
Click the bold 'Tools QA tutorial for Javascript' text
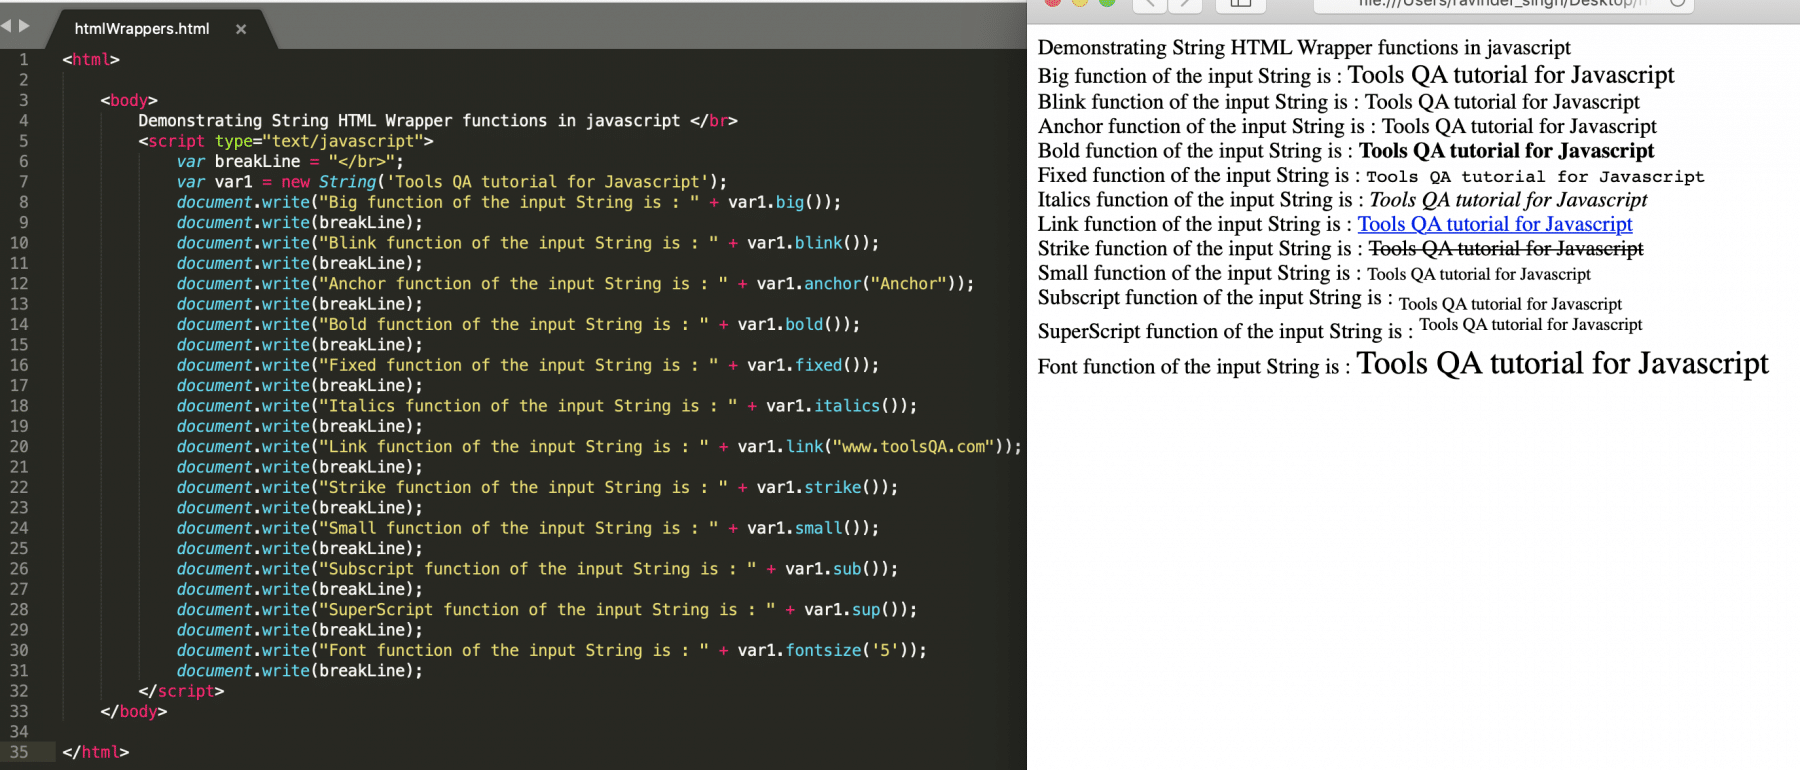click(1506, 150)
